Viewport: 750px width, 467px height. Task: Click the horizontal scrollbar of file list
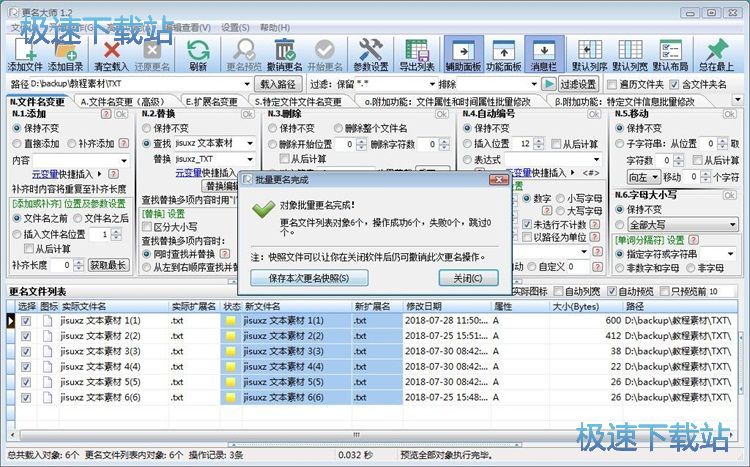click(x=356, y=435)
